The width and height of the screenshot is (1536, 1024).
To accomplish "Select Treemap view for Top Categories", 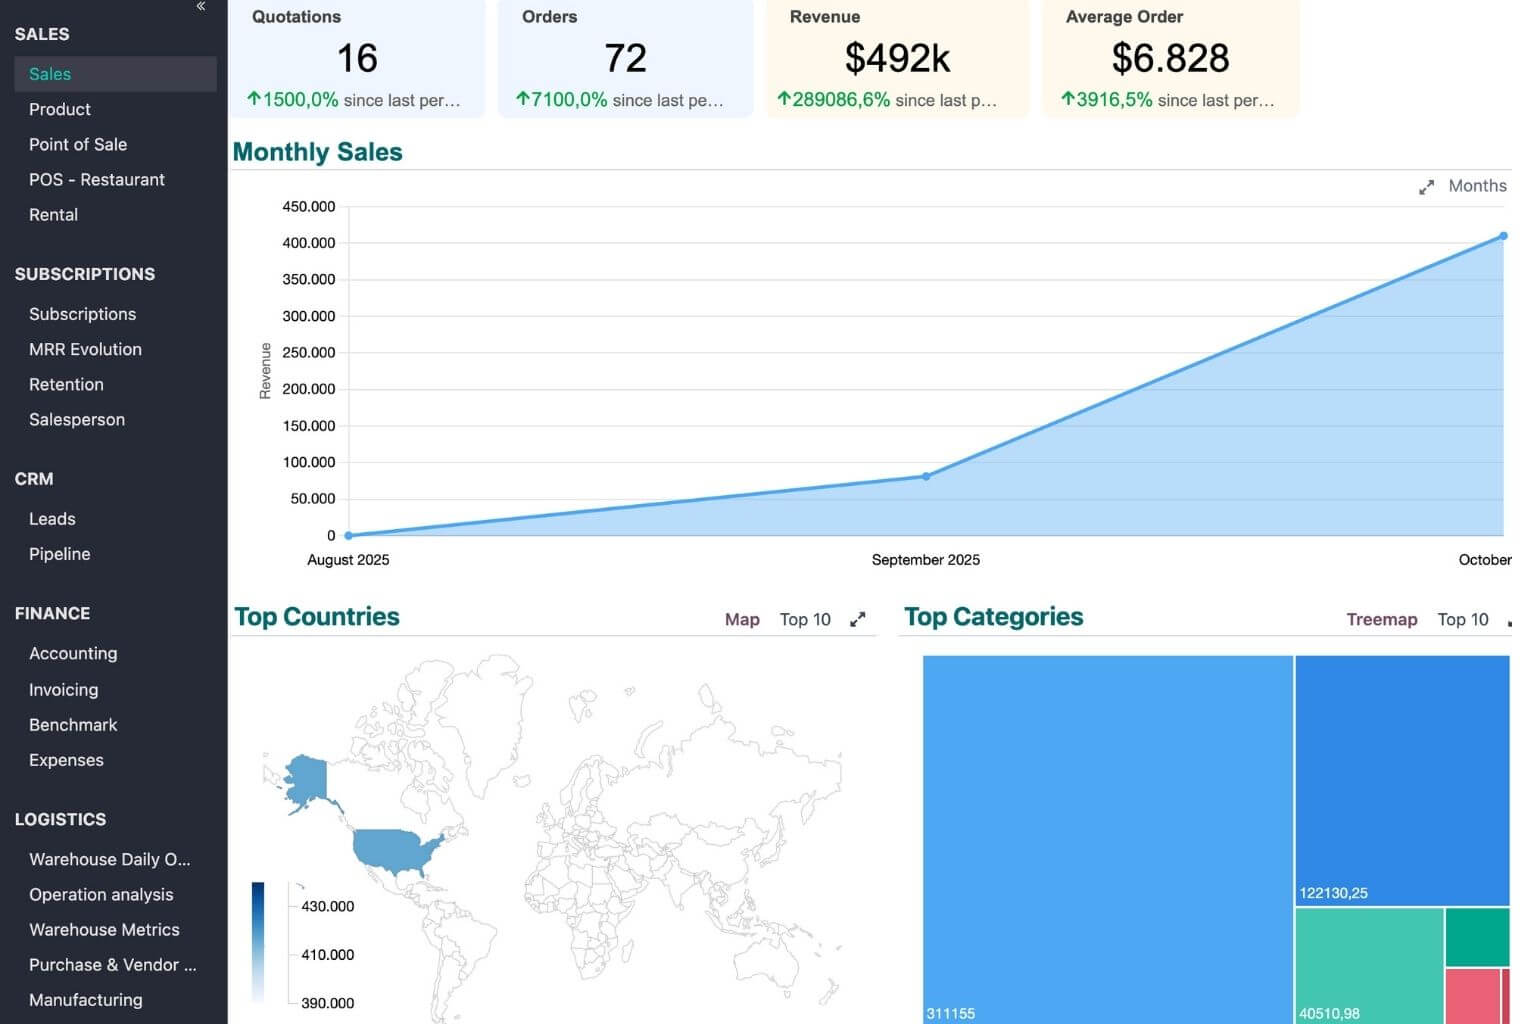I will point(1381,620).
